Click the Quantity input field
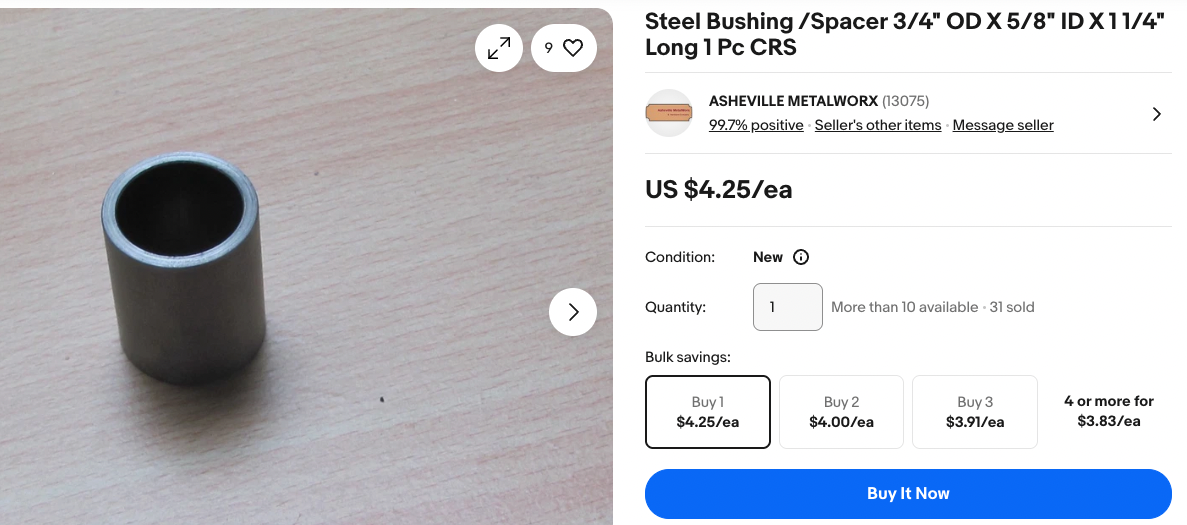The width and height of the screenshot is (1187, 525). tap(787, 307)
